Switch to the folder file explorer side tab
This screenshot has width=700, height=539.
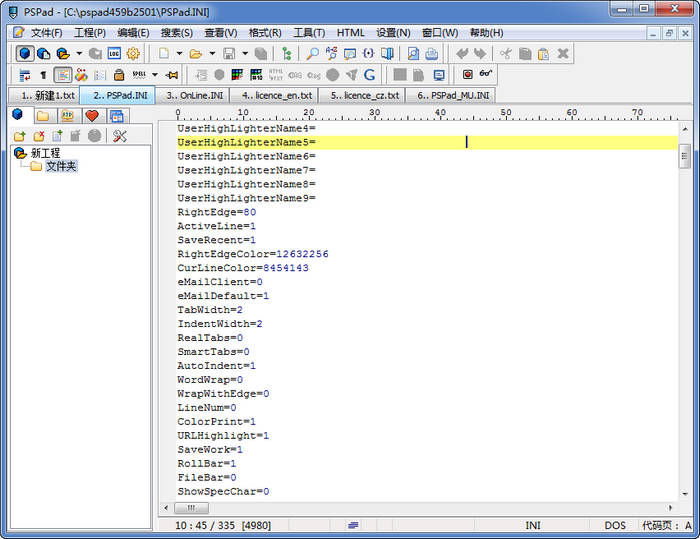click(x=43, y=116)
